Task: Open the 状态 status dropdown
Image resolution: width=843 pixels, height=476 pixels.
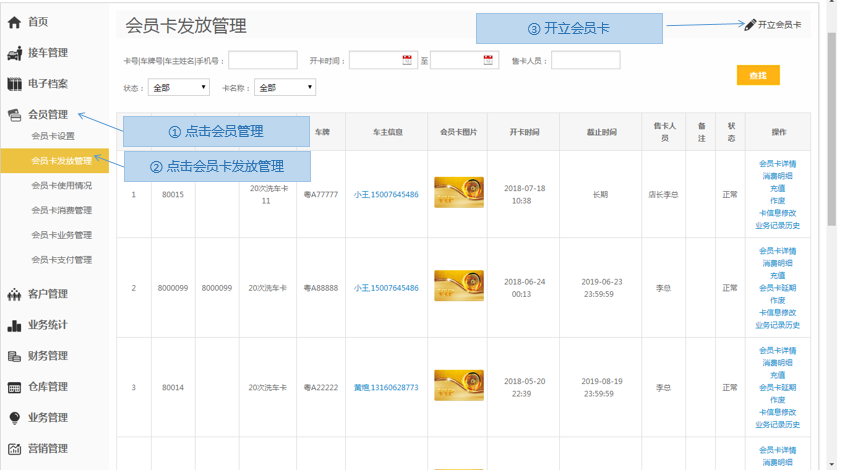Action: point(178,88)
